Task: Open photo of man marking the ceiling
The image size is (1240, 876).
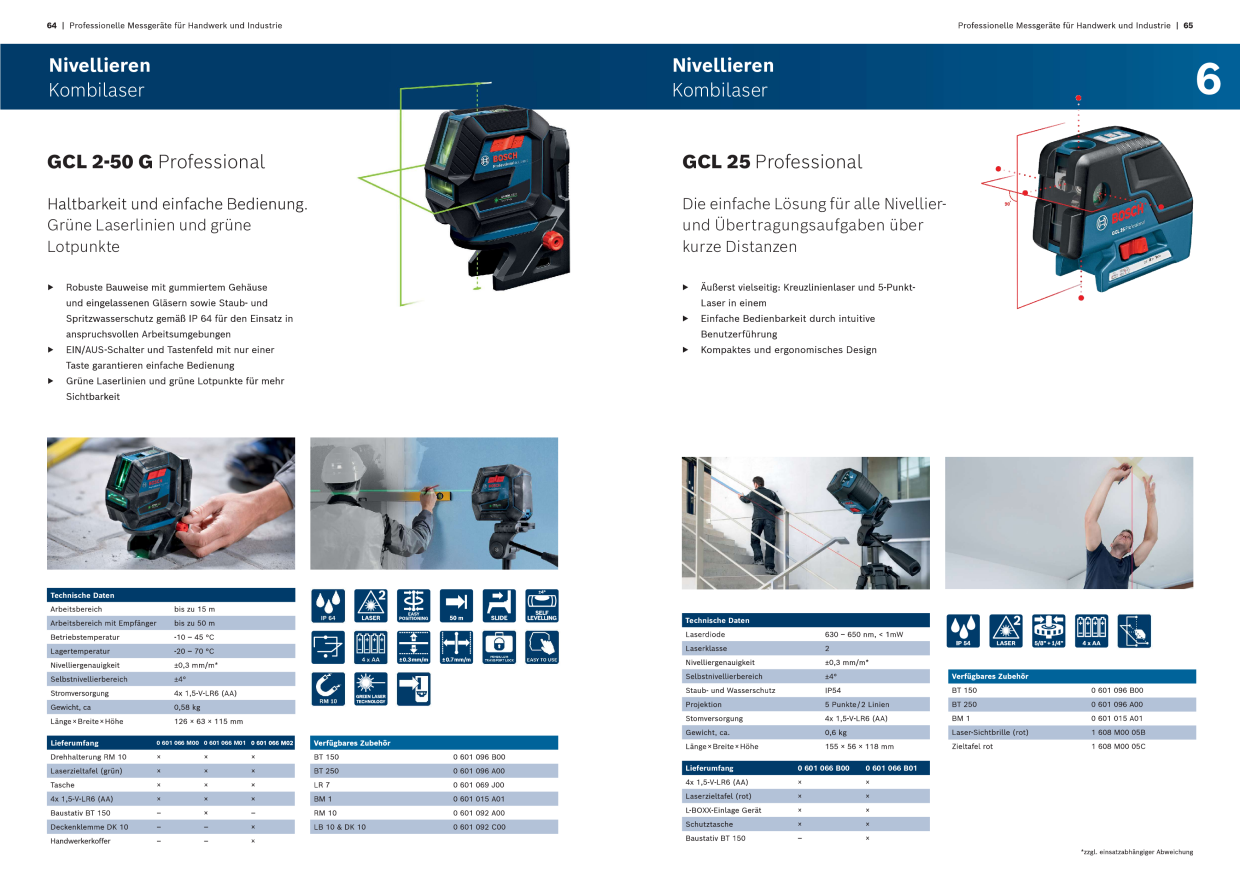Action: pos(1069,523)
